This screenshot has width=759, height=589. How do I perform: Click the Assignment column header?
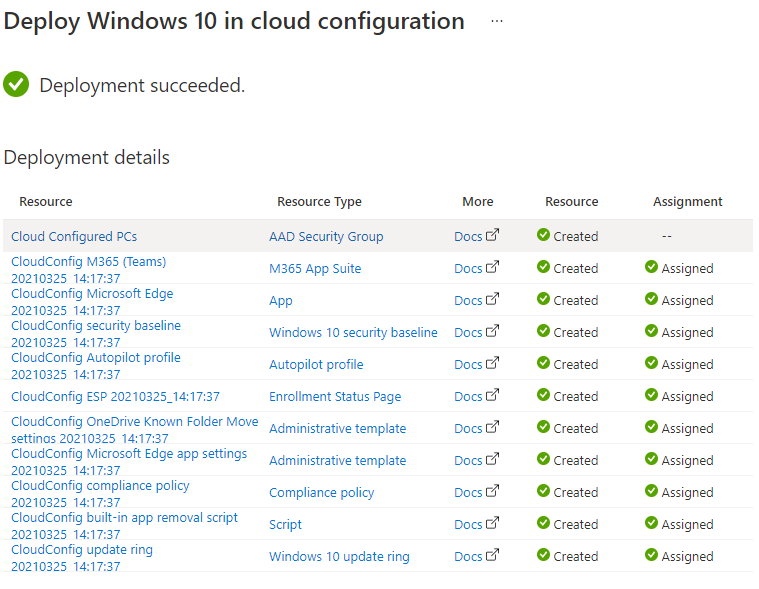(687, 201)
